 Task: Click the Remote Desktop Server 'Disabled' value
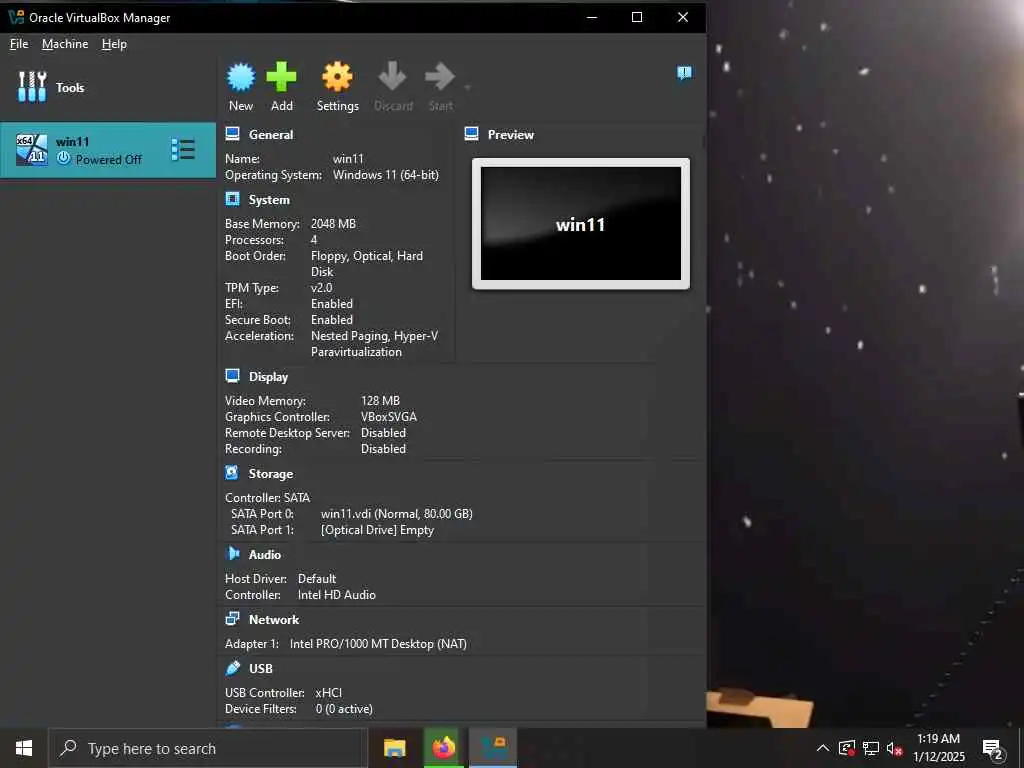[383, 433]
